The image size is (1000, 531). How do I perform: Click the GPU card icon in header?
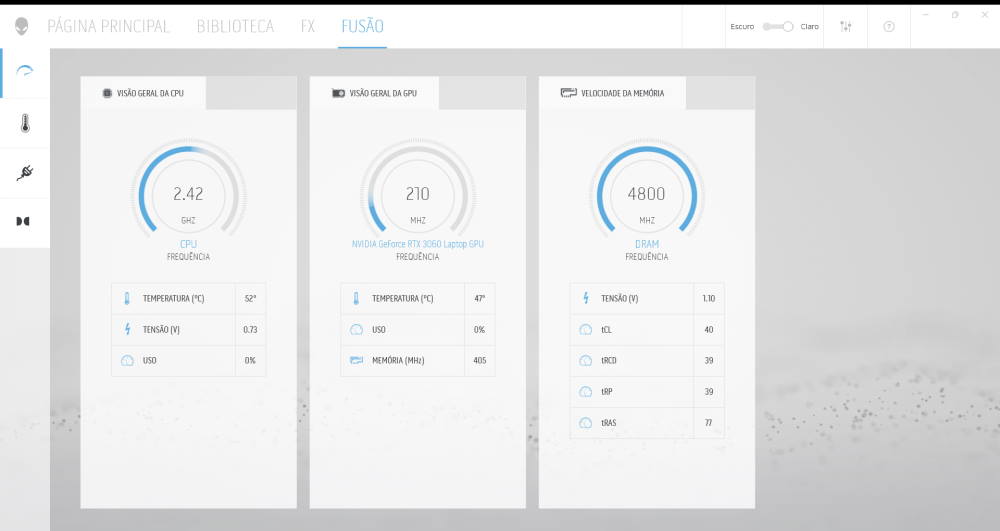click(338, 93)
